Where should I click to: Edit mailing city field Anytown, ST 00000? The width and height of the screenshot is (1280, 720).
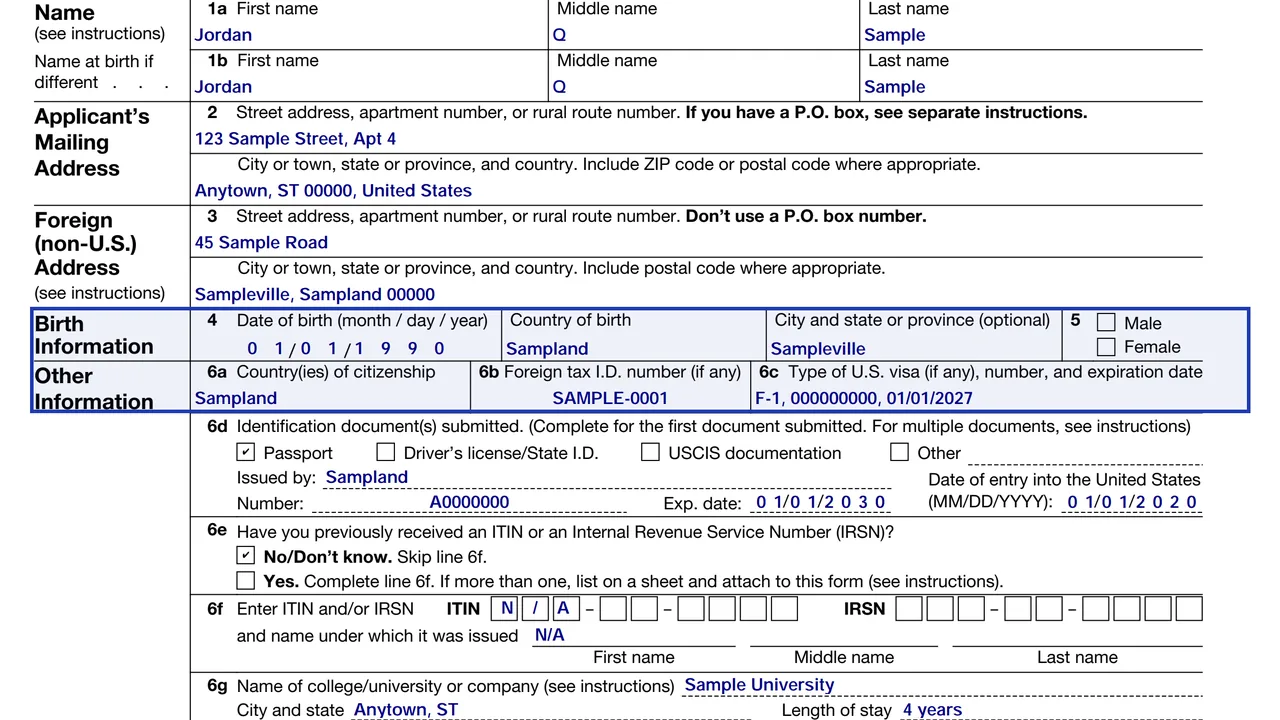(697, 191)
